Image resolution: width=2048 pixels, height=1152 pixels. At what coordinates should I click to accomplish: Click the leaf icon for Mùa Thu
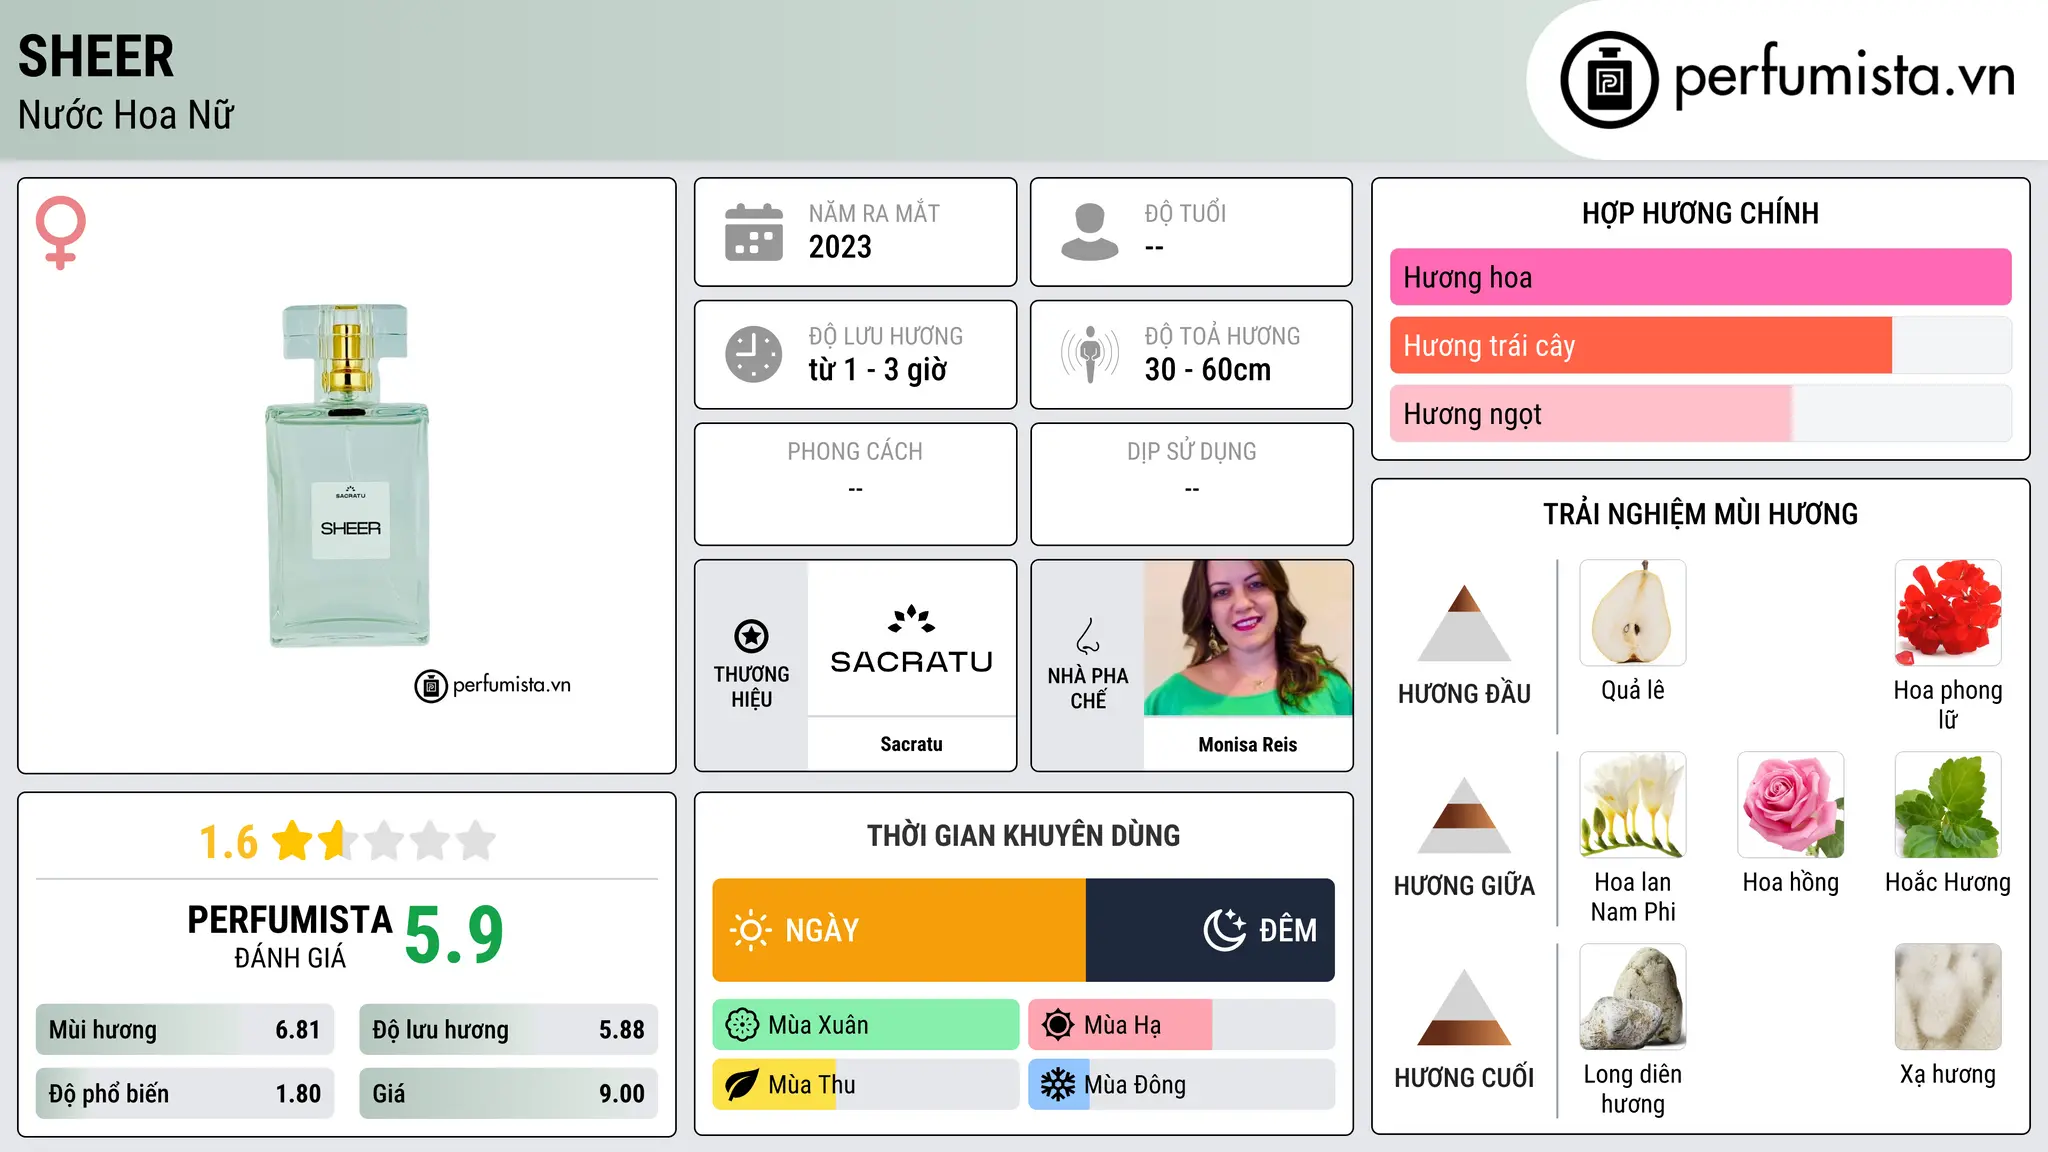click(x=742, y=1085)
